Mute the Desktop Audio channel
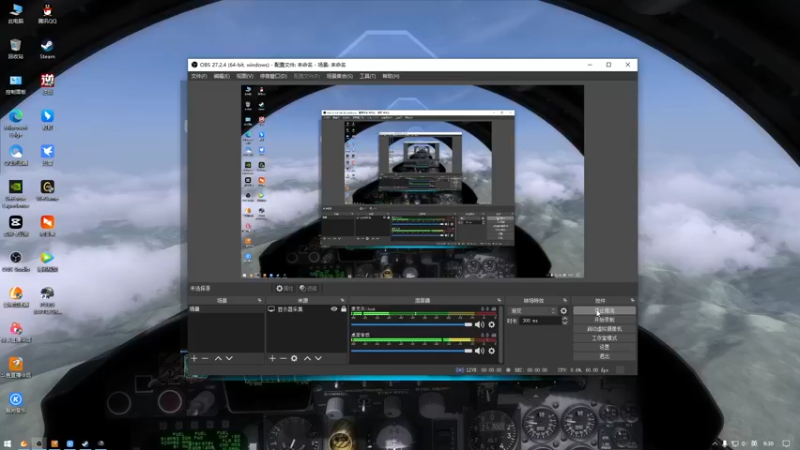The height and width of the screenshot is (450, 800). click(480, 351)
